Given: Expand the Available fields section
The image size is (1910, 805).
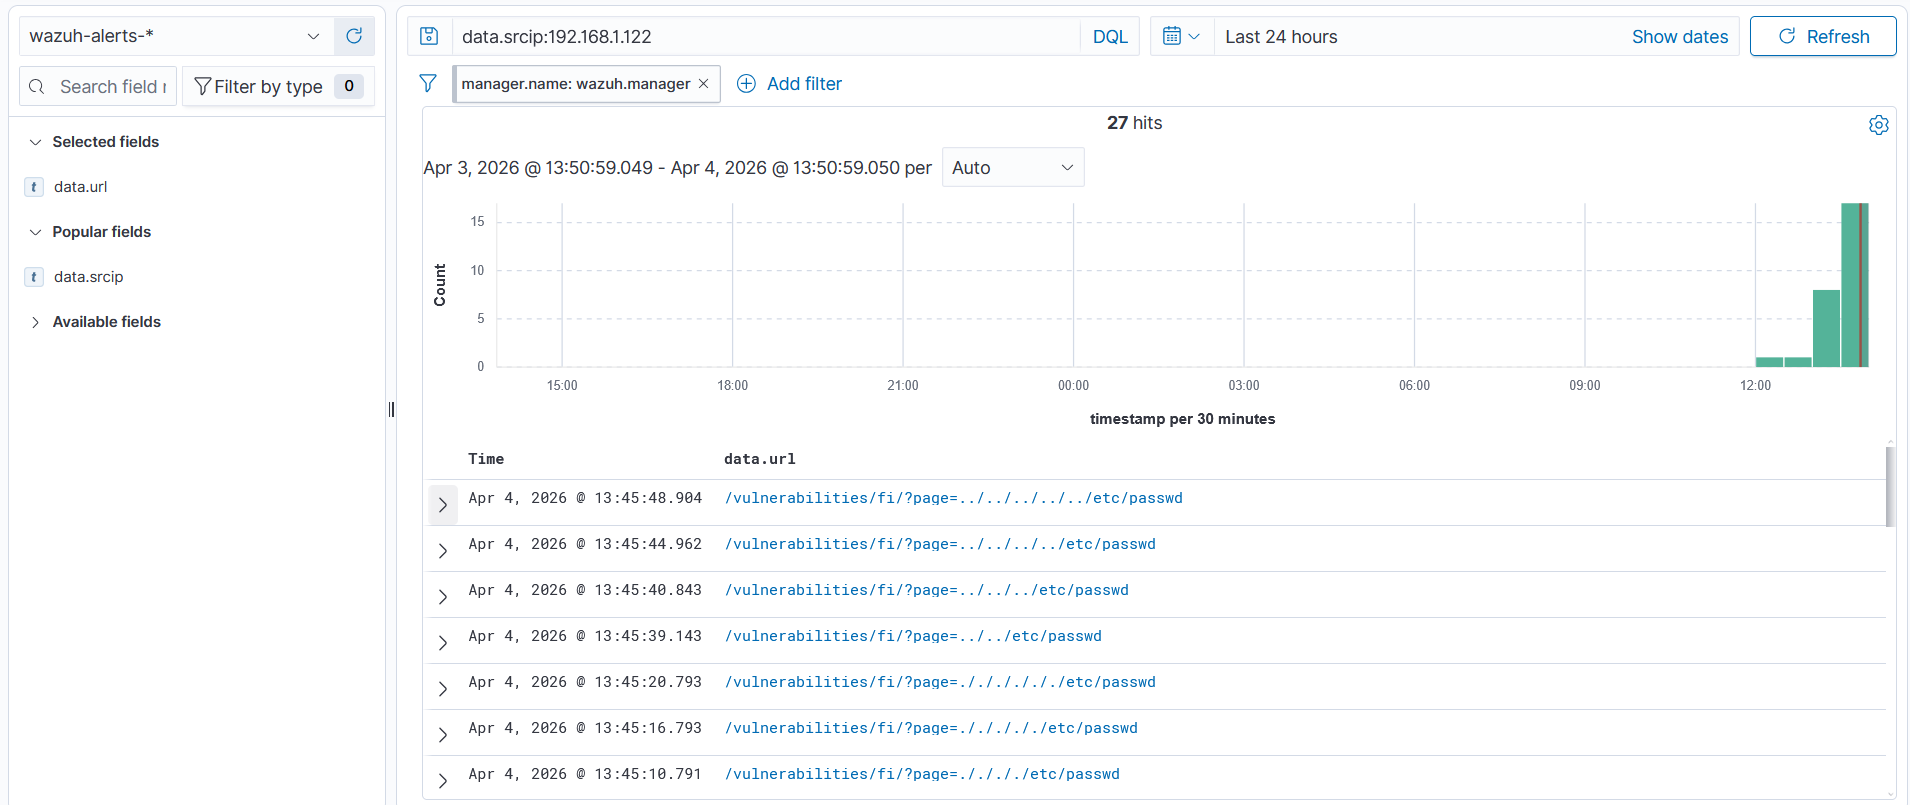Looking at the screenshot, I should point(35,322).
